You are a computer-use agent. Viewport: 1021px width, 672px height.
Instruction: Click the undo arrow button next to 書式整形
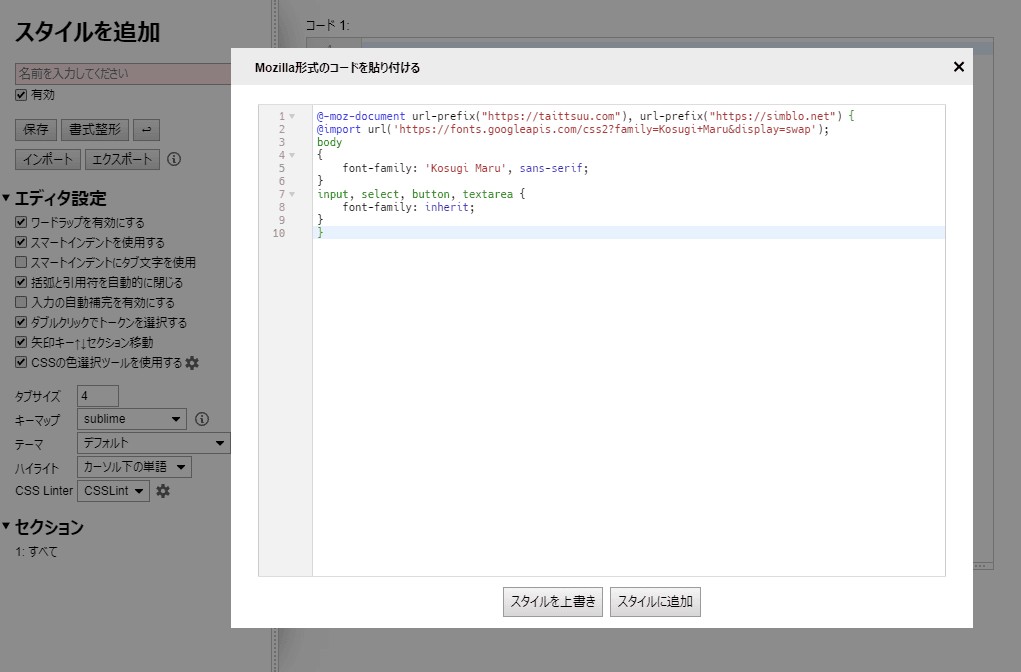click(146, 130)
